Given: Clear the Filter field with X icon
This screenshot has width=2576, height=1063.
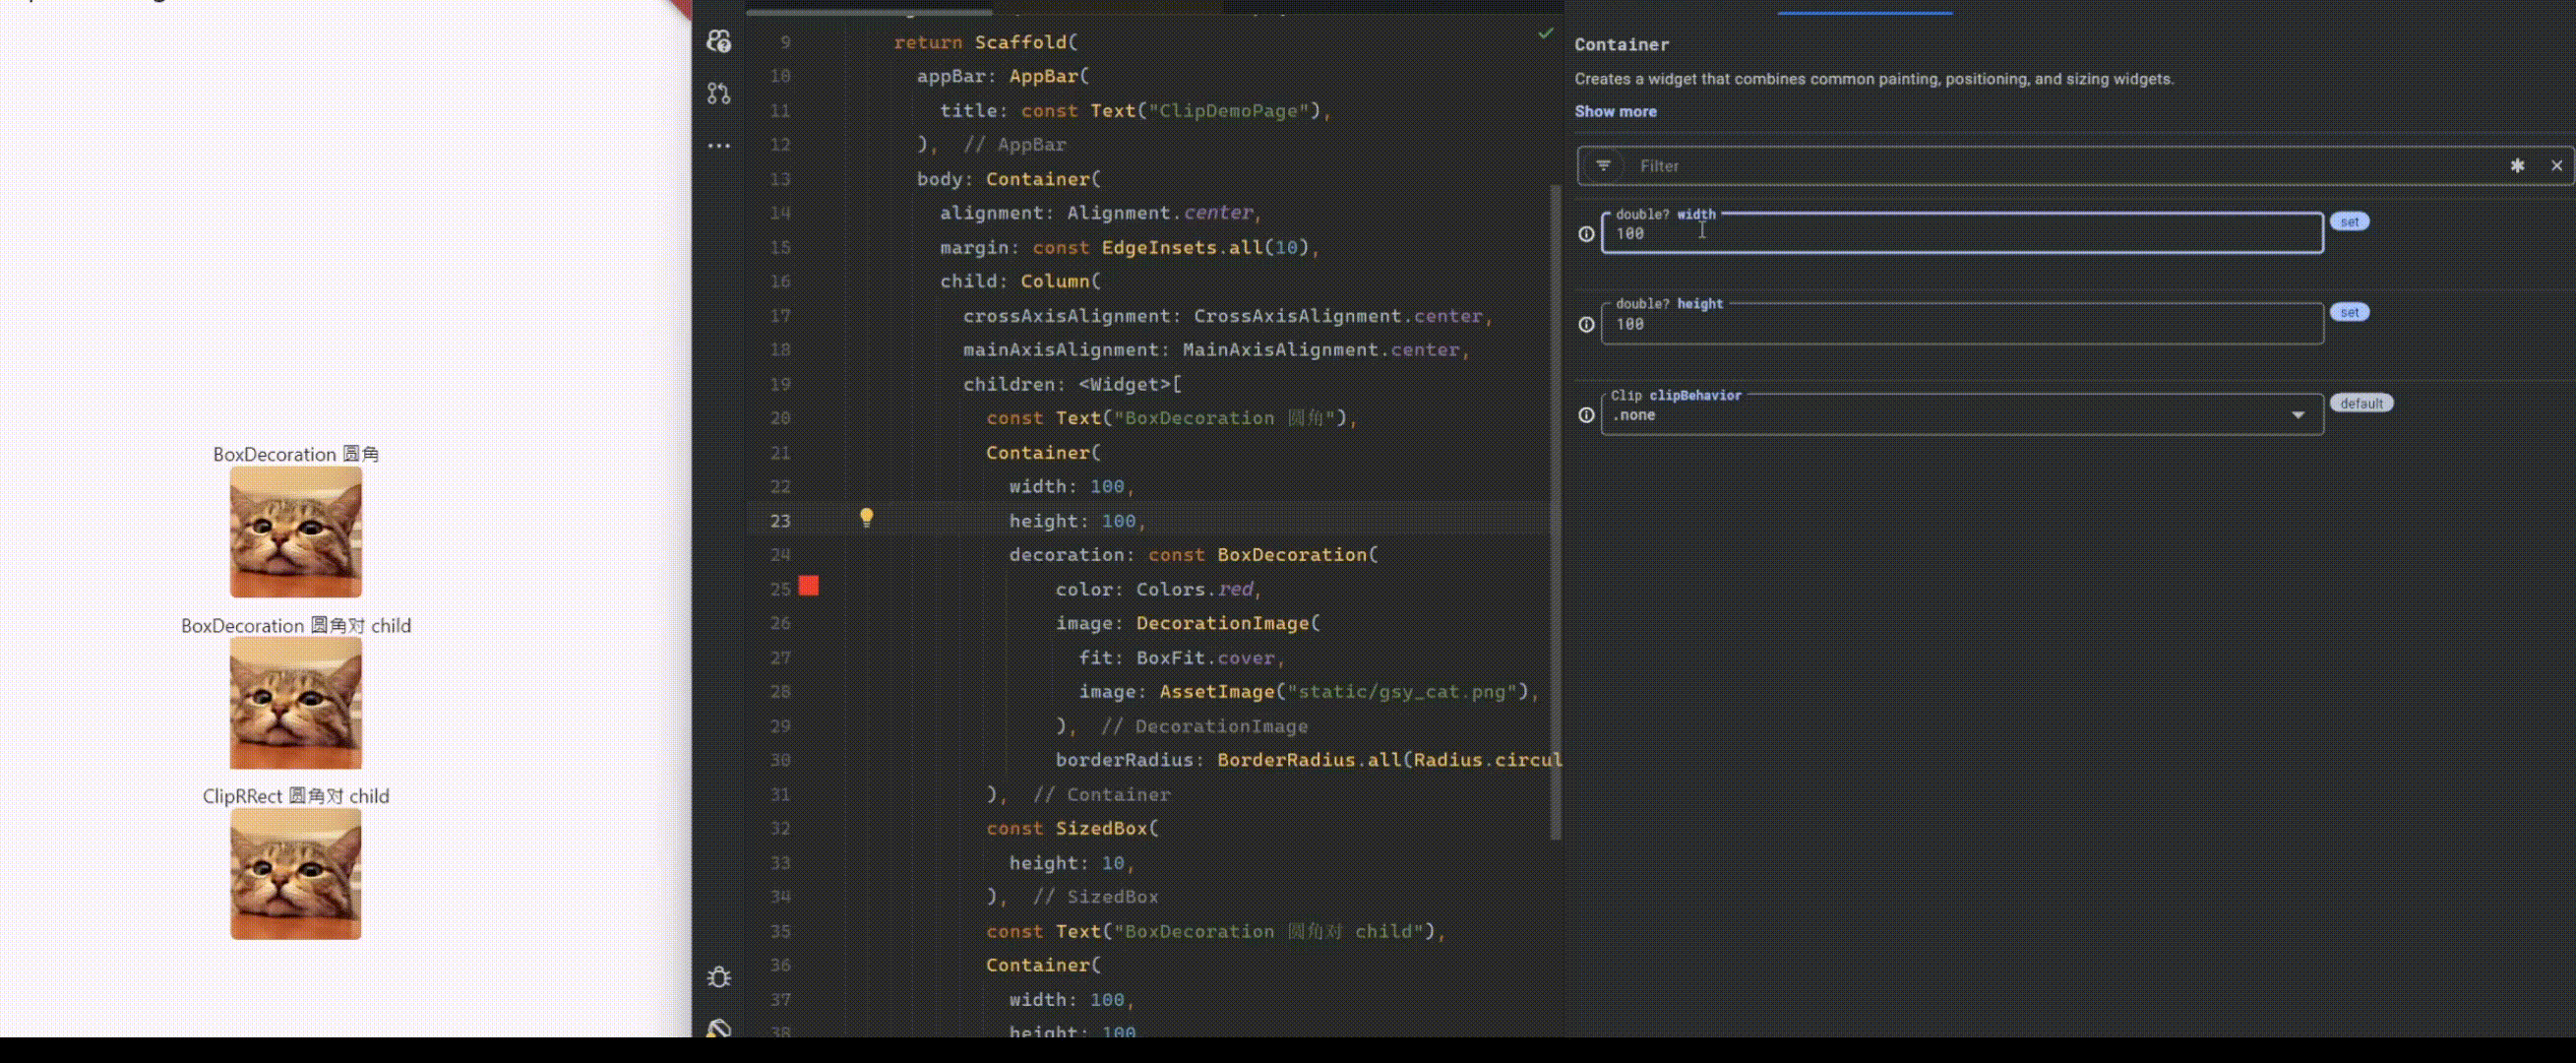Looking at the screenshot, I should [x=2556, y=166].
